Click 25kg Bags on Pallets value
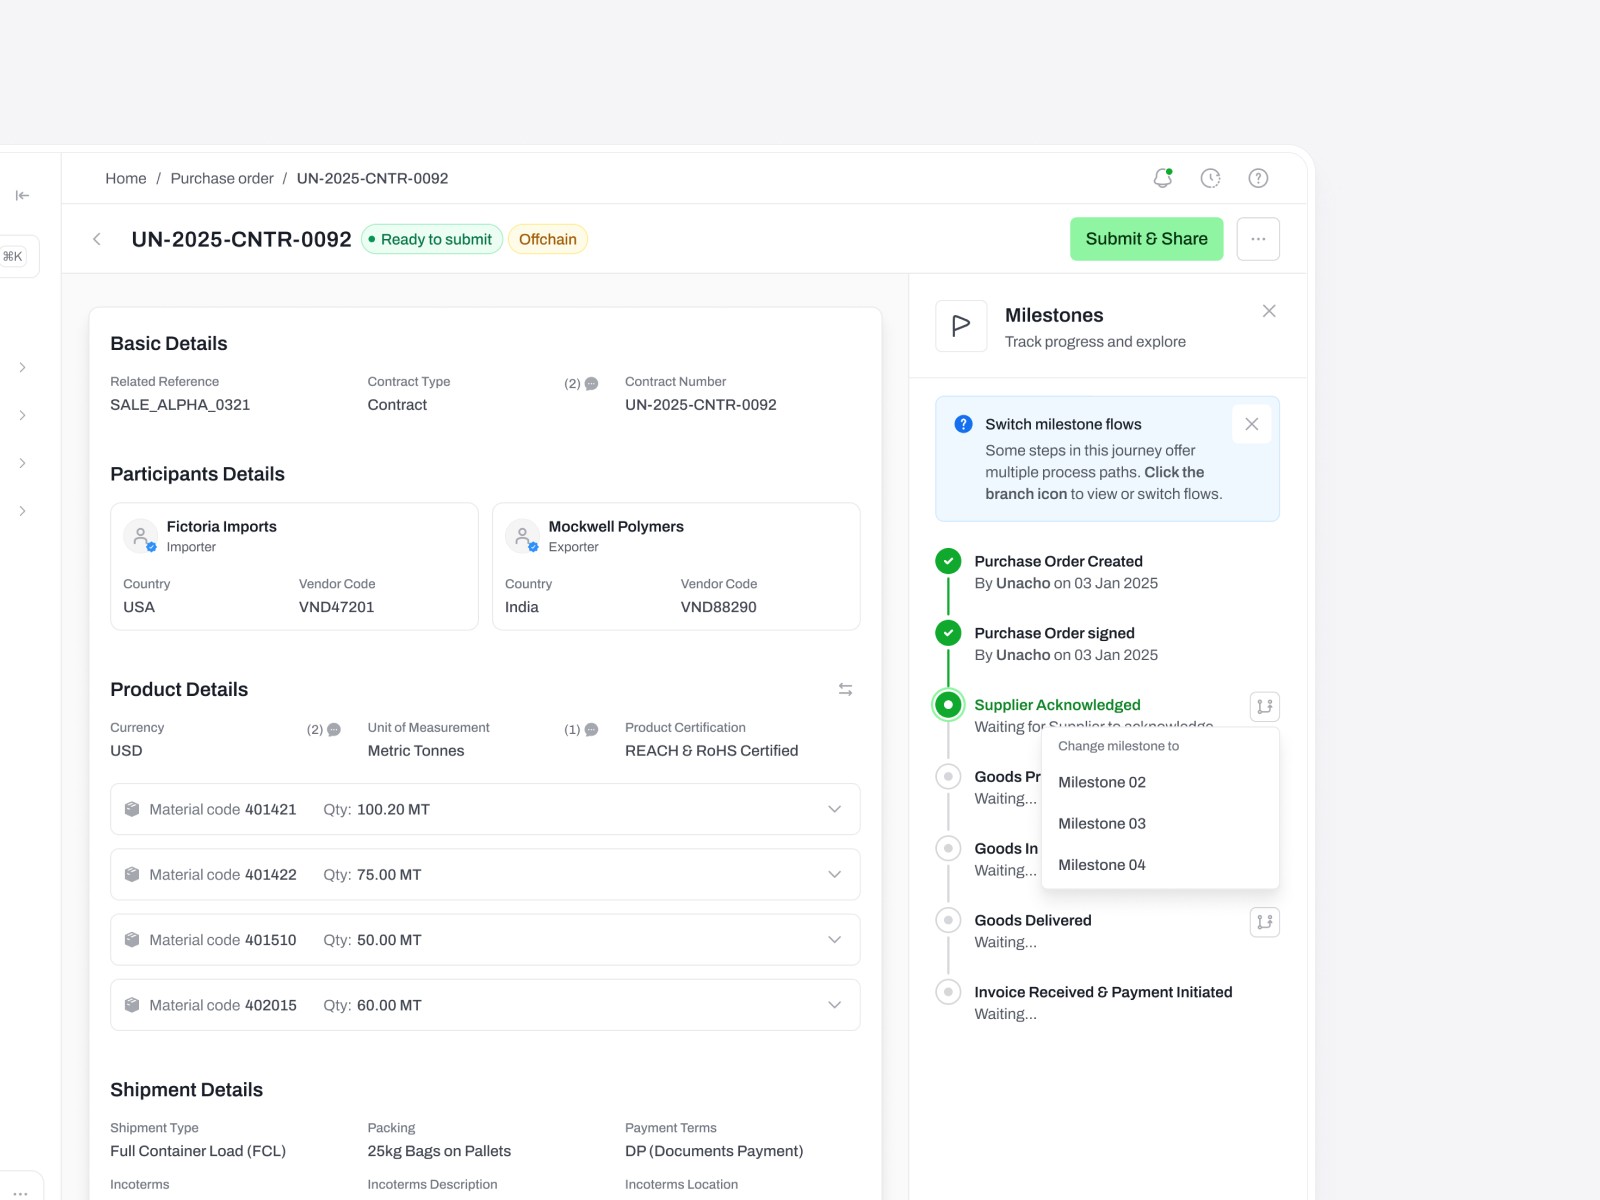This screenshot has width=1600, height=1200. click(439, 1151)
